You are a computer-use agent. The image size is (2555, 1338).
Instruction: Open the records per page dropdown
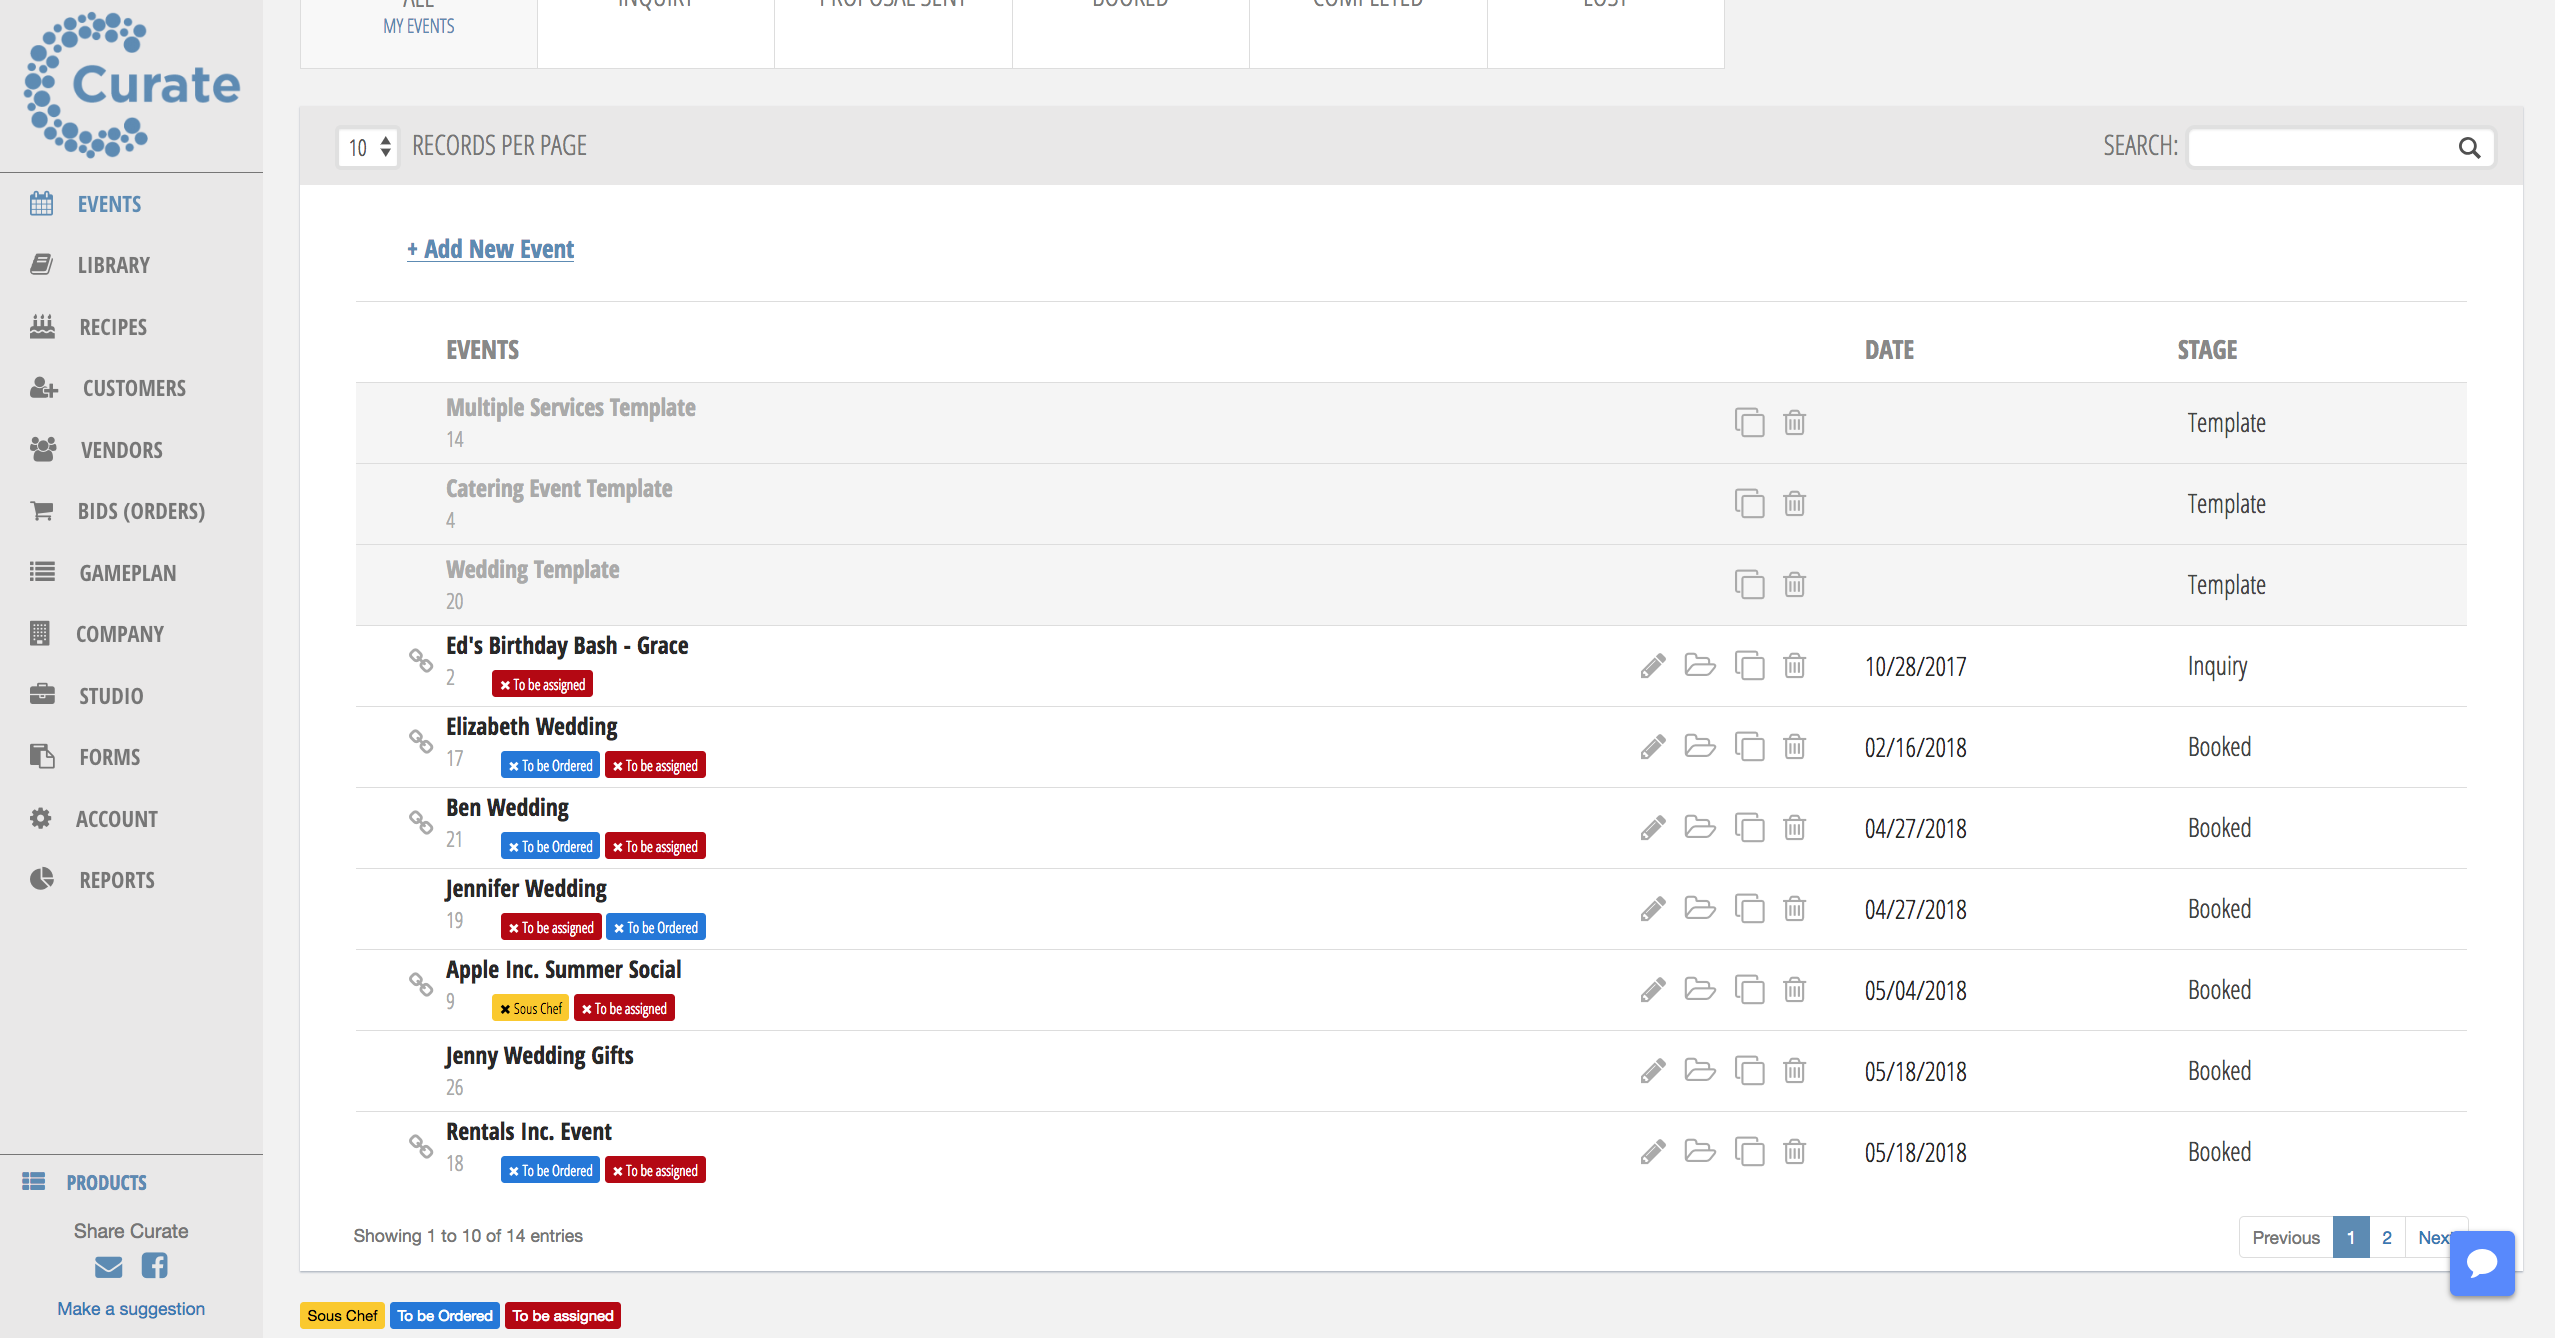pyautogui.click(x=368, y=147)
